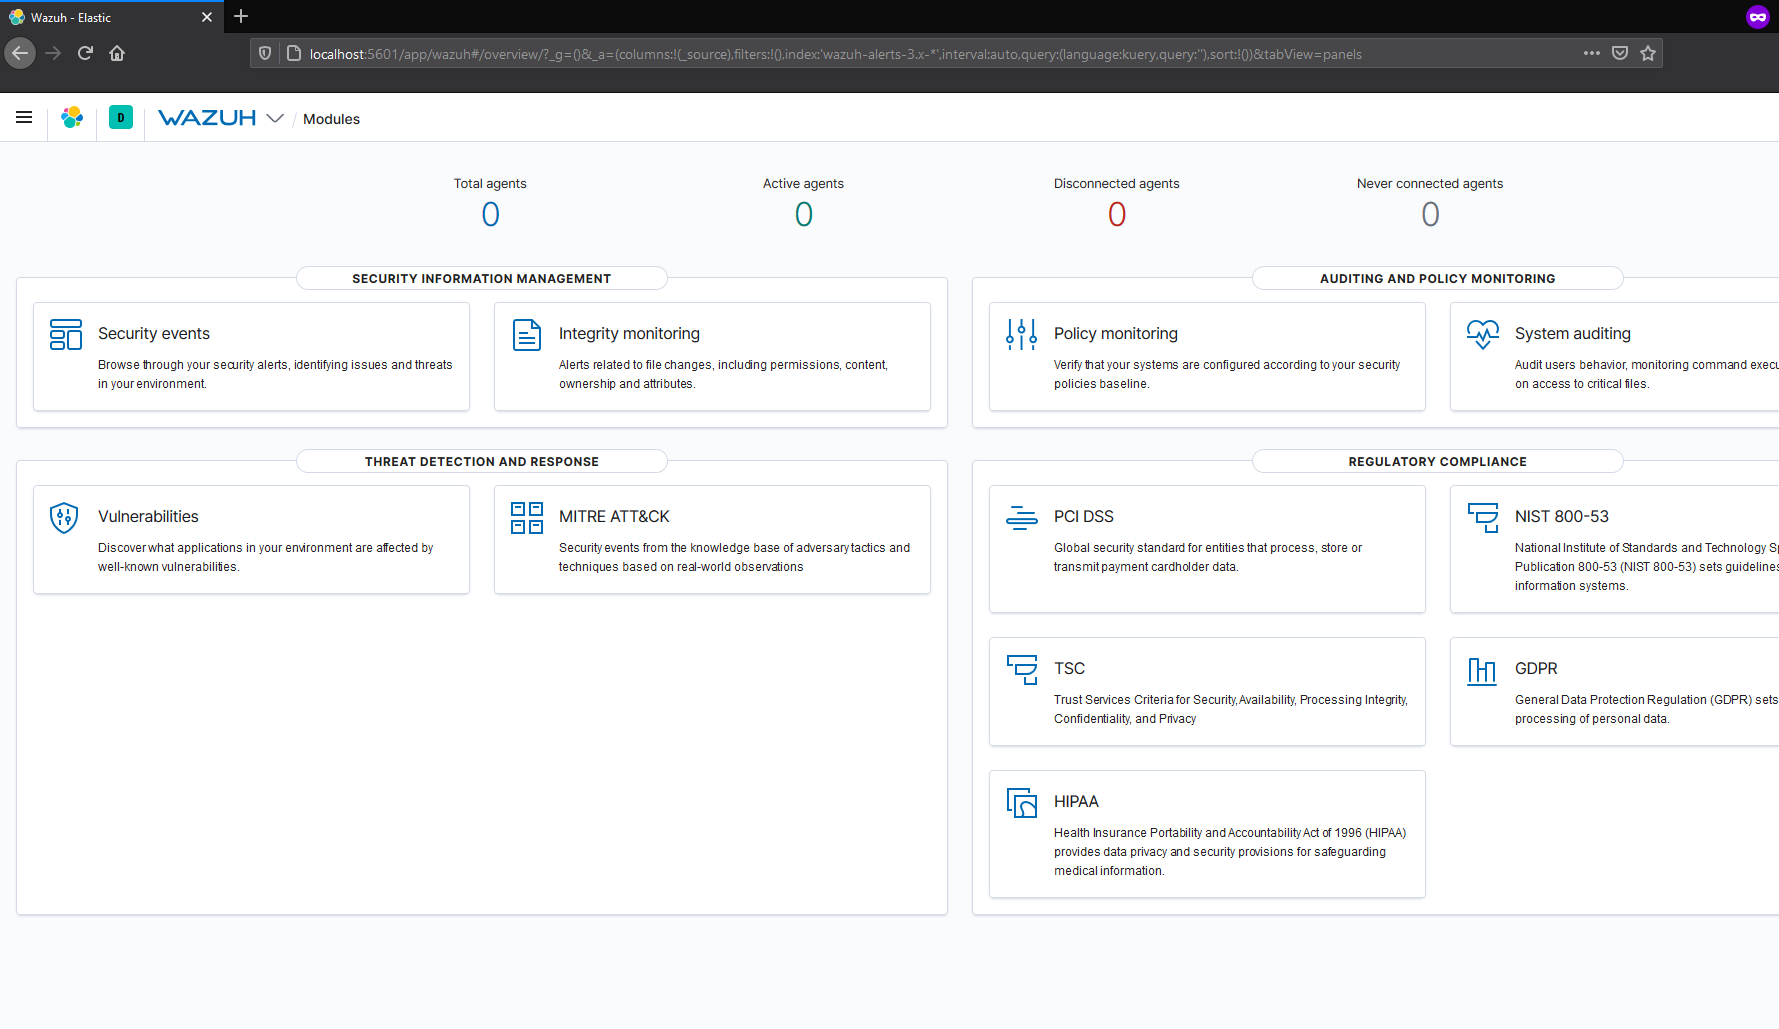Bookmark this page with the star
The height and width of the screenshot is (1029, 1779).
(x=1648, y=53)
